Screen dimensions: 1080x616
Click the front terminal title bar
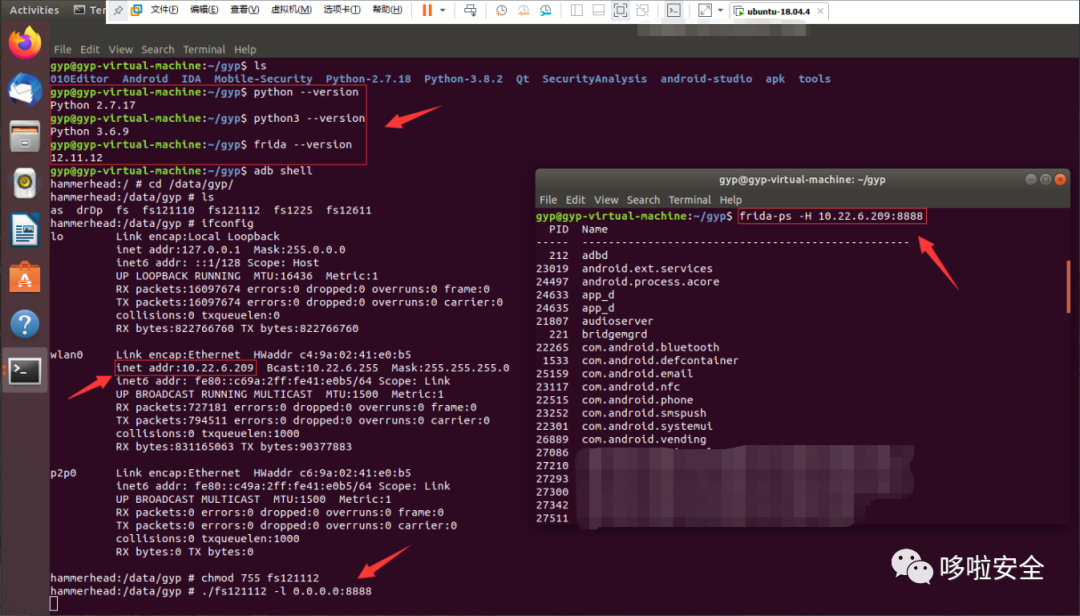[802, 179]
